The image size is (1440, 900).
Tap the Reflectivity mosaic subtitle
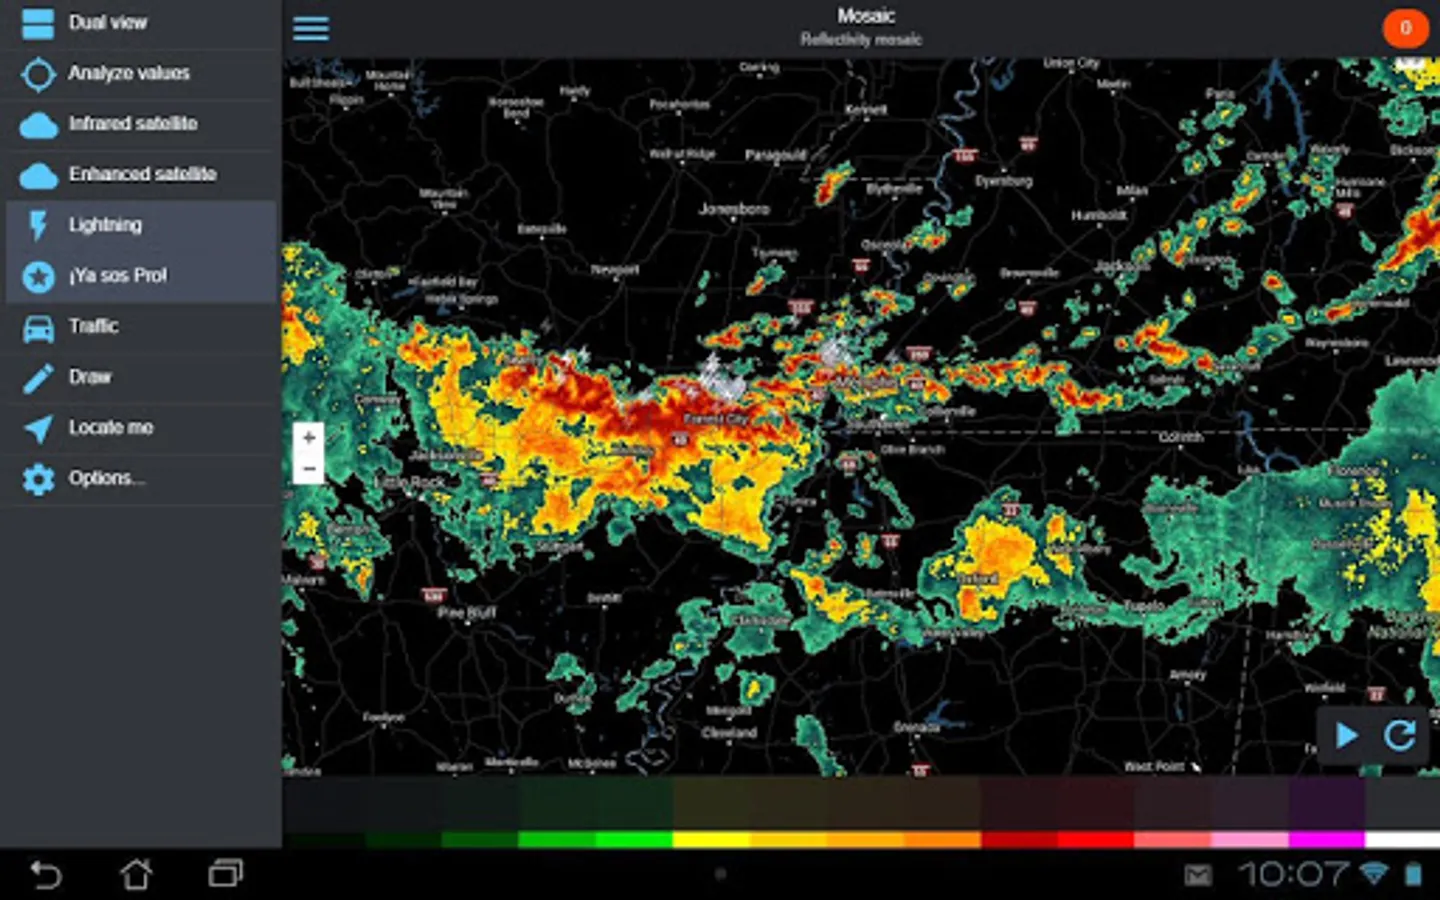[861, 40]
